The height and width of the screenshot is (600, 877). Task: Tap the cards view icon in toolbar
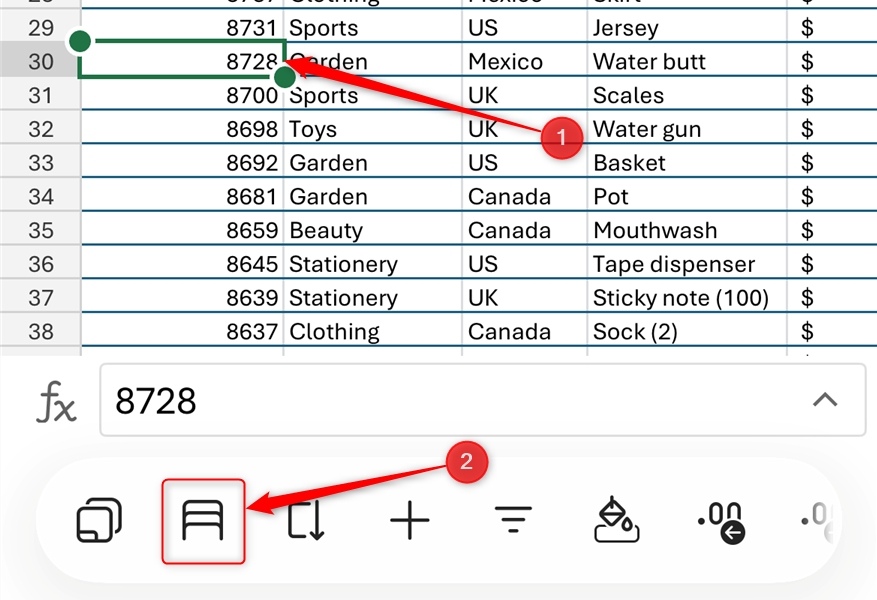[99, 520]
